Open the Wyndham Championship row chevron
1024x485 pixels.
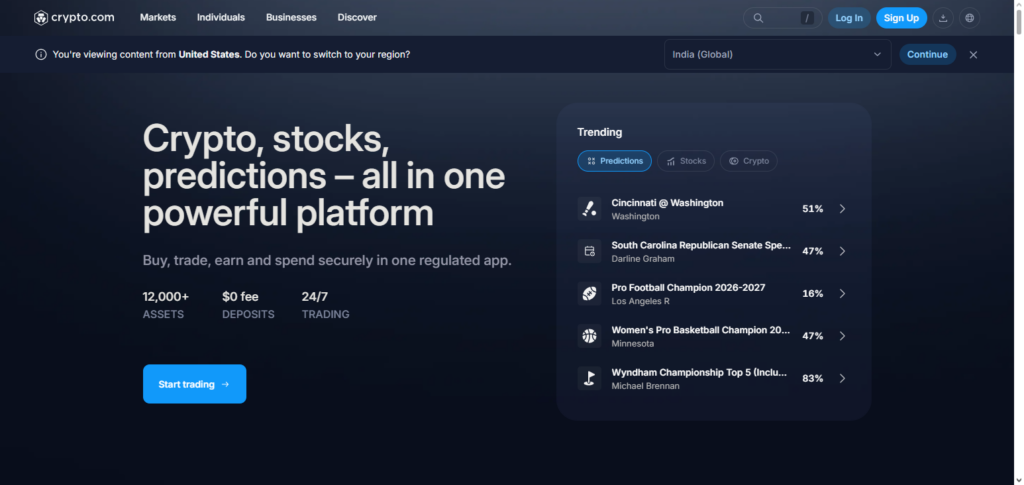(x=842, y=379)
